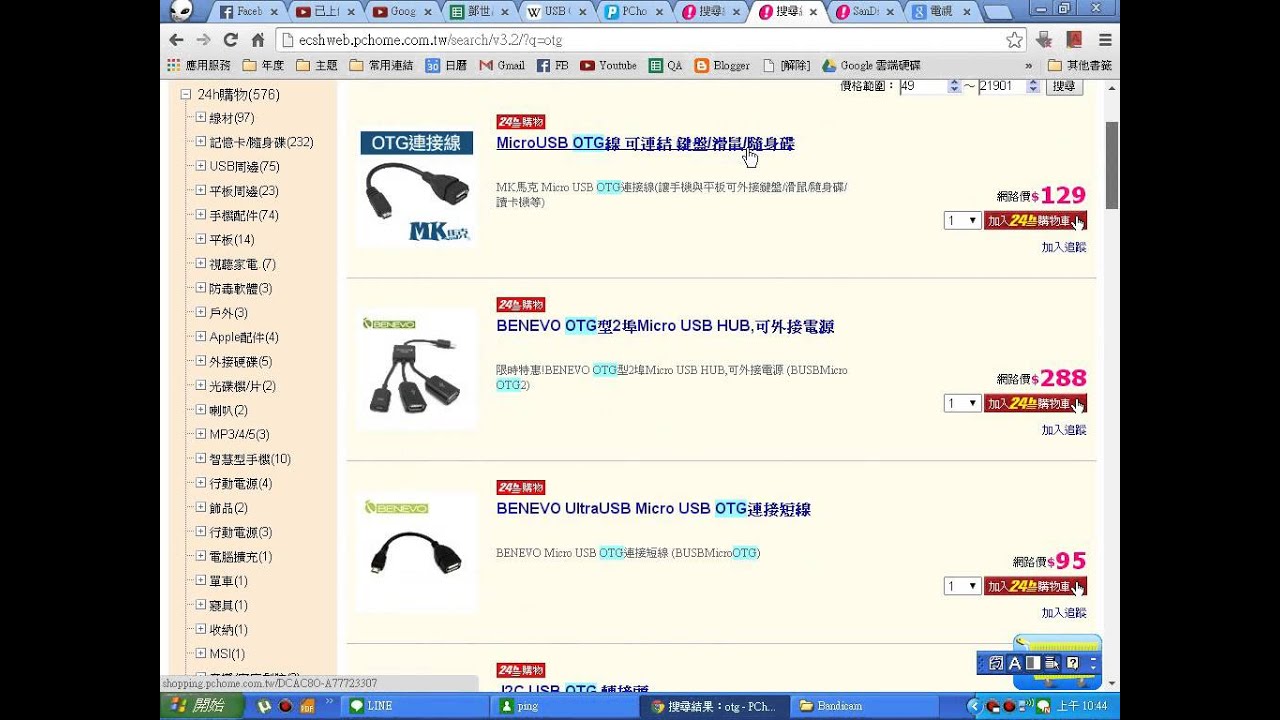The width and height of the screenshot is (1280, 720).
Task: Switch to the 電視 Google tab
Action: [x=943, y=12]
